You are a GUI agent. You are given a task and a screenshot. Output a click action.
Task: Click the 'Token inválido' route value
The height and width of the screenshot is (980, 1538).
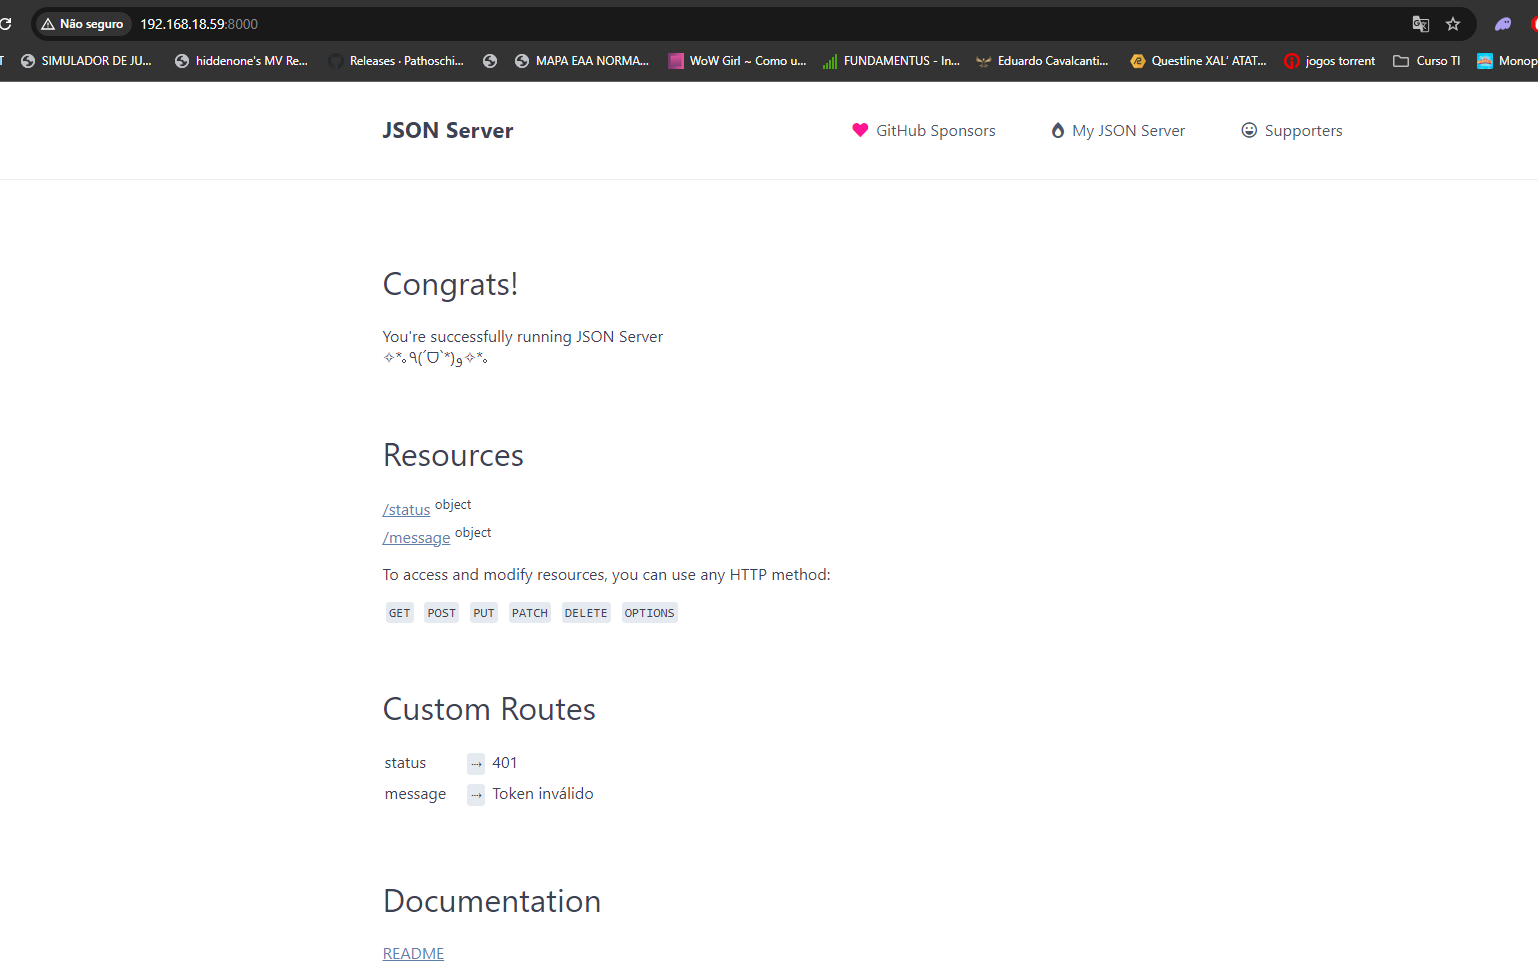tap(543, 794)
